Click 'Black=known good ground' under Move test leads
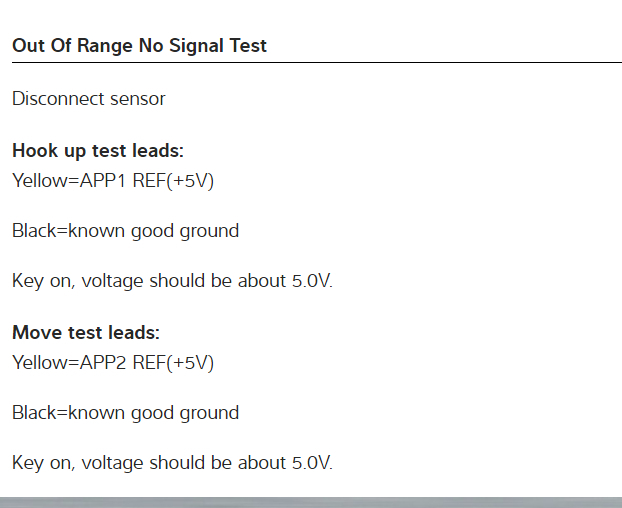This screenshot has height=508, width=622. [x=125, y=413]
